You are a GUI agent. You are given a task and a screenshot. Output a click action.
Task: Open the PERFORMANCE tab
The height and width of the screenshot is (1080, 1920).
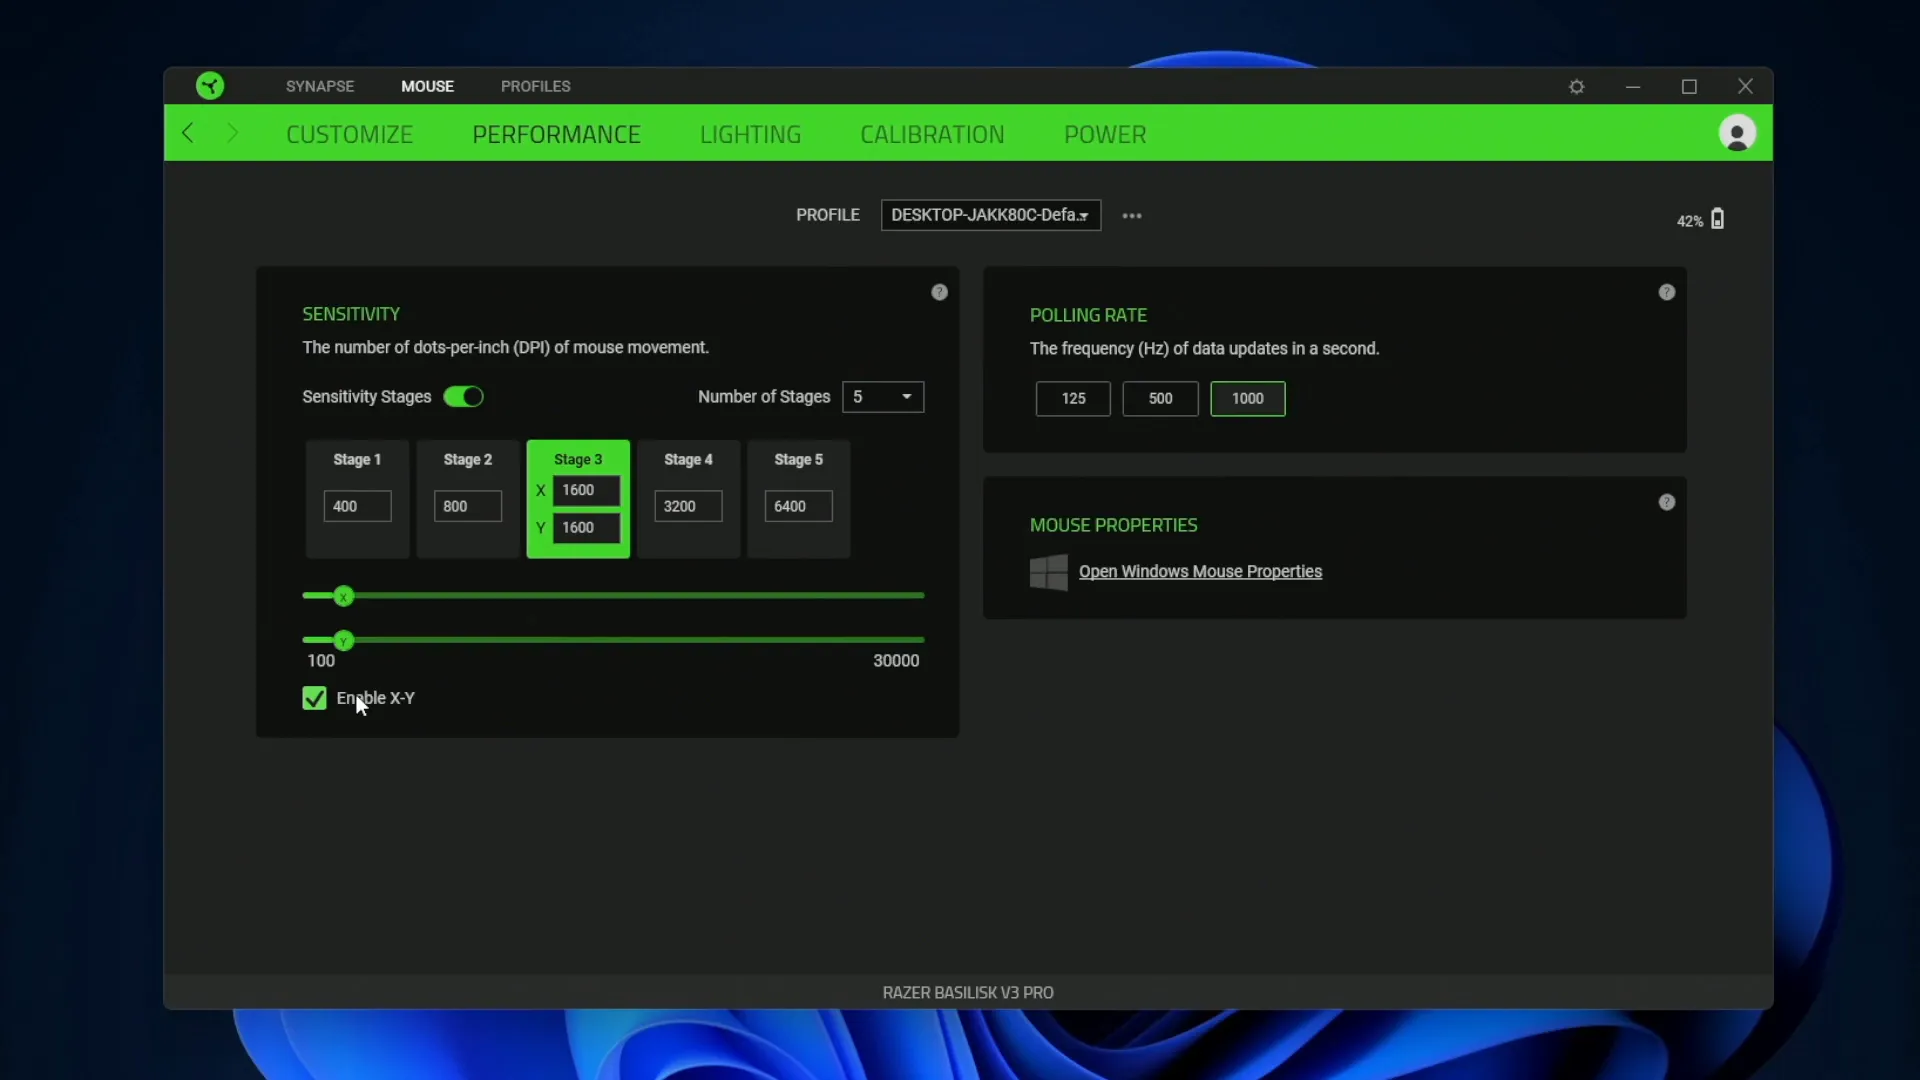556,134
